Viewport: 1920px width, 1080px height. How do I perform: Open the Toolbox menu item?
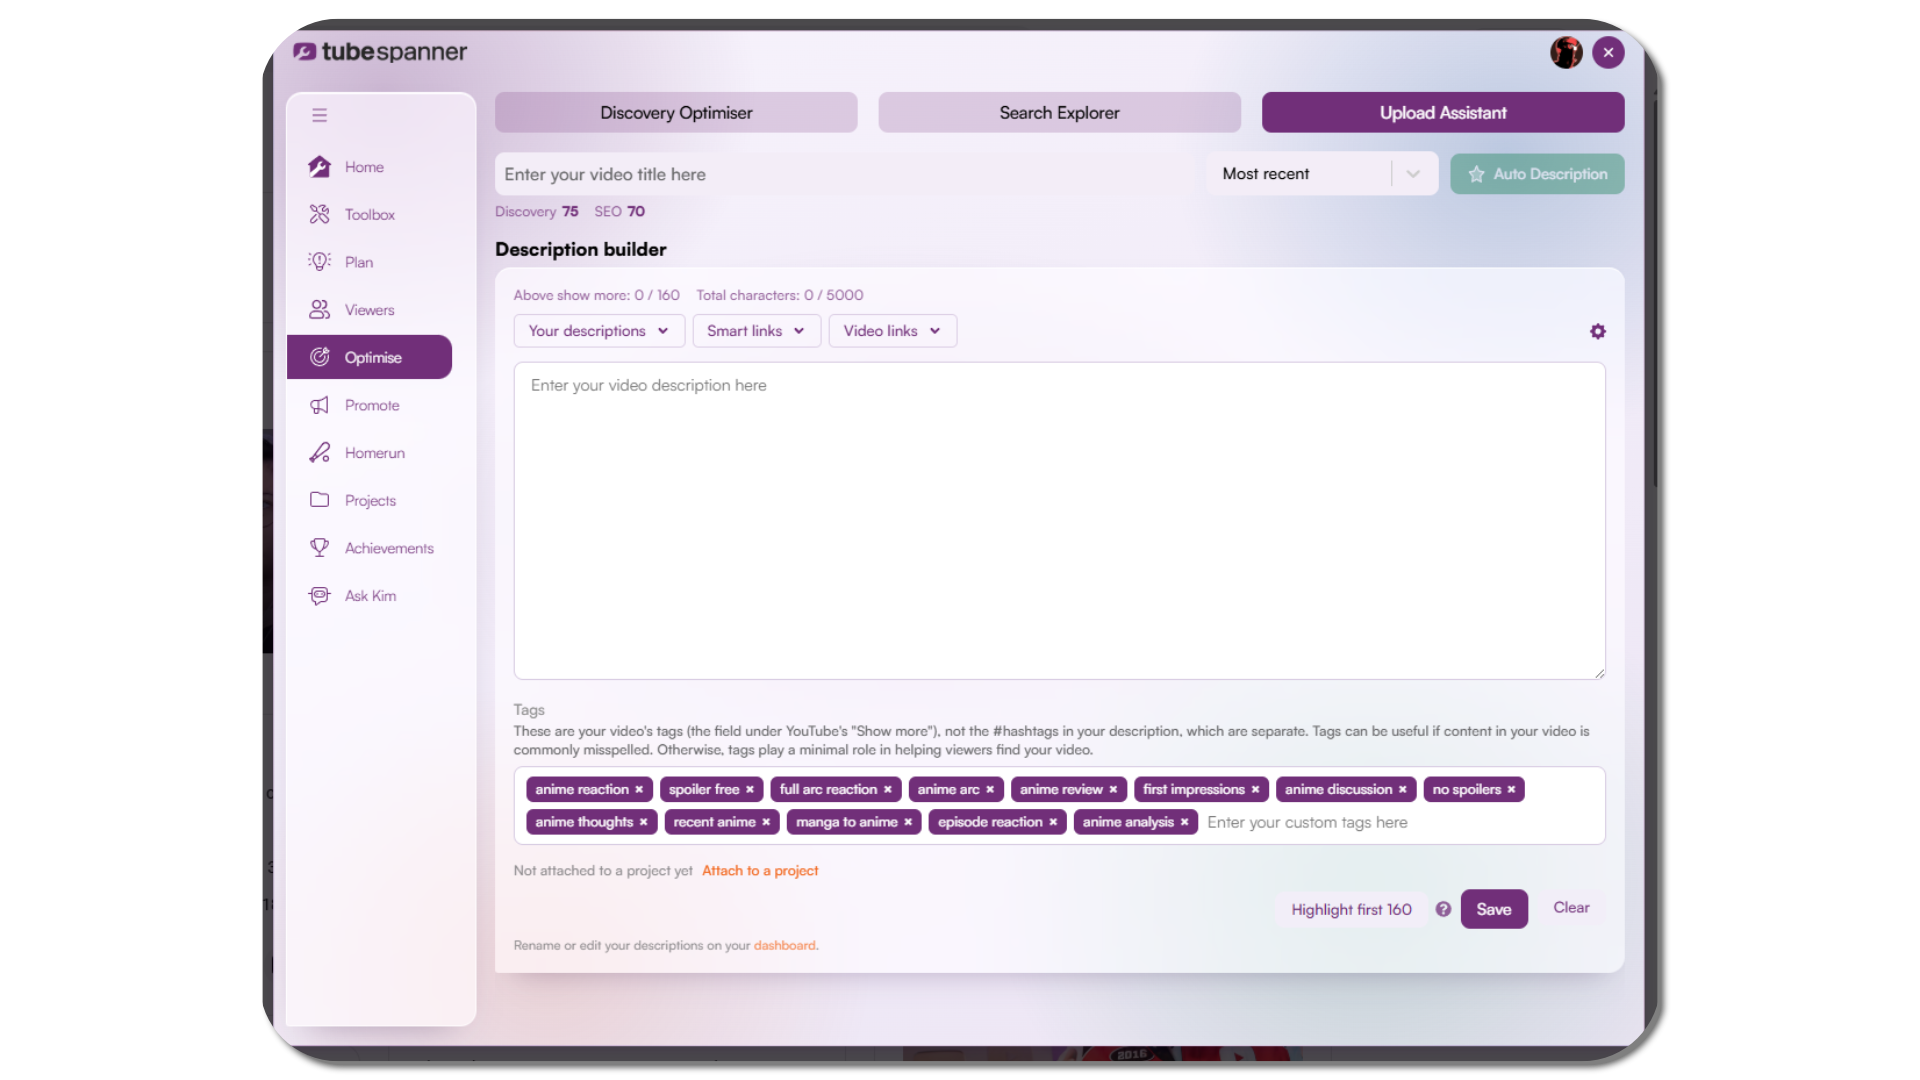(369, 214)
